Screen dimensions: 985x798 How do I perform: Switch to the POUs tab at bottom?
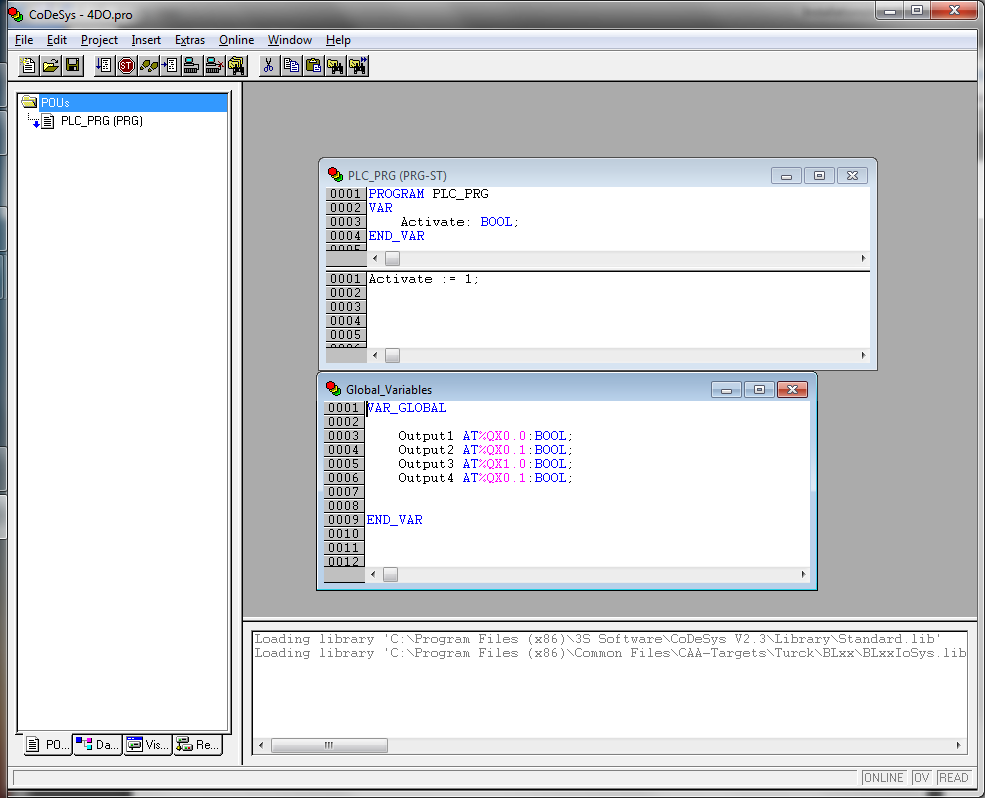point(48,745)
